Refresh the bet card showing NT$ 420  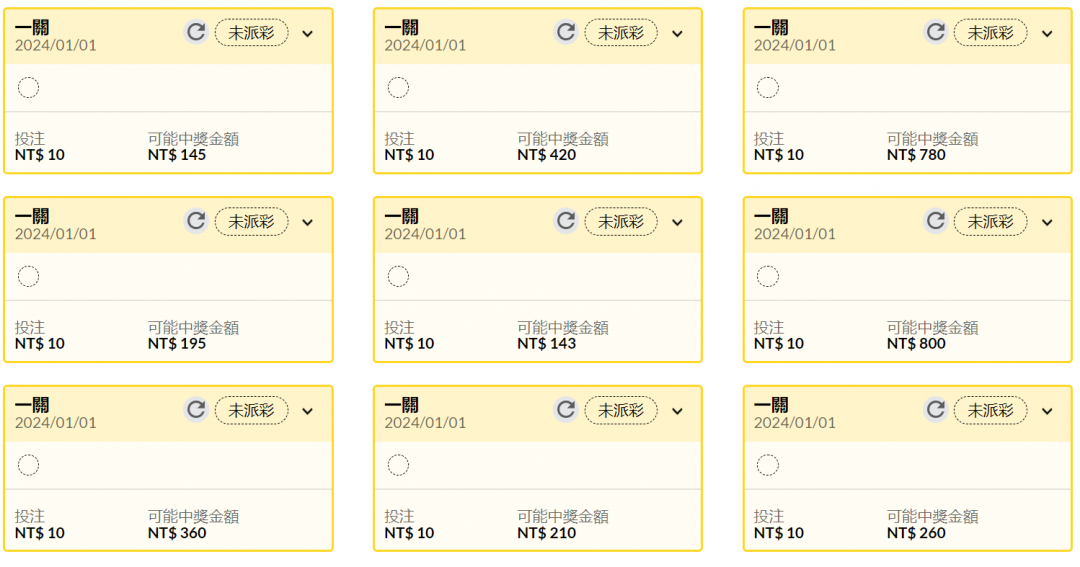566,32
